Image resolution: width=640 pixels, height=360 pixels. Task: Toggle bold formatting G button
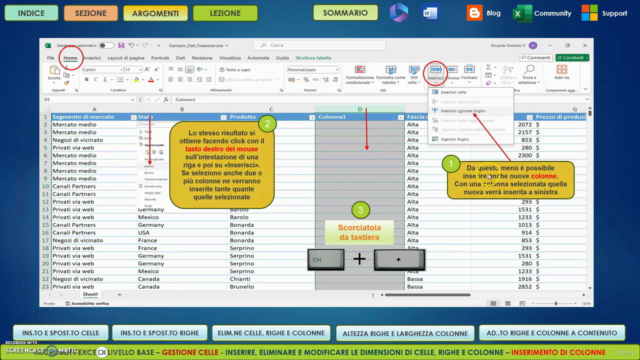tap(87, 80)
